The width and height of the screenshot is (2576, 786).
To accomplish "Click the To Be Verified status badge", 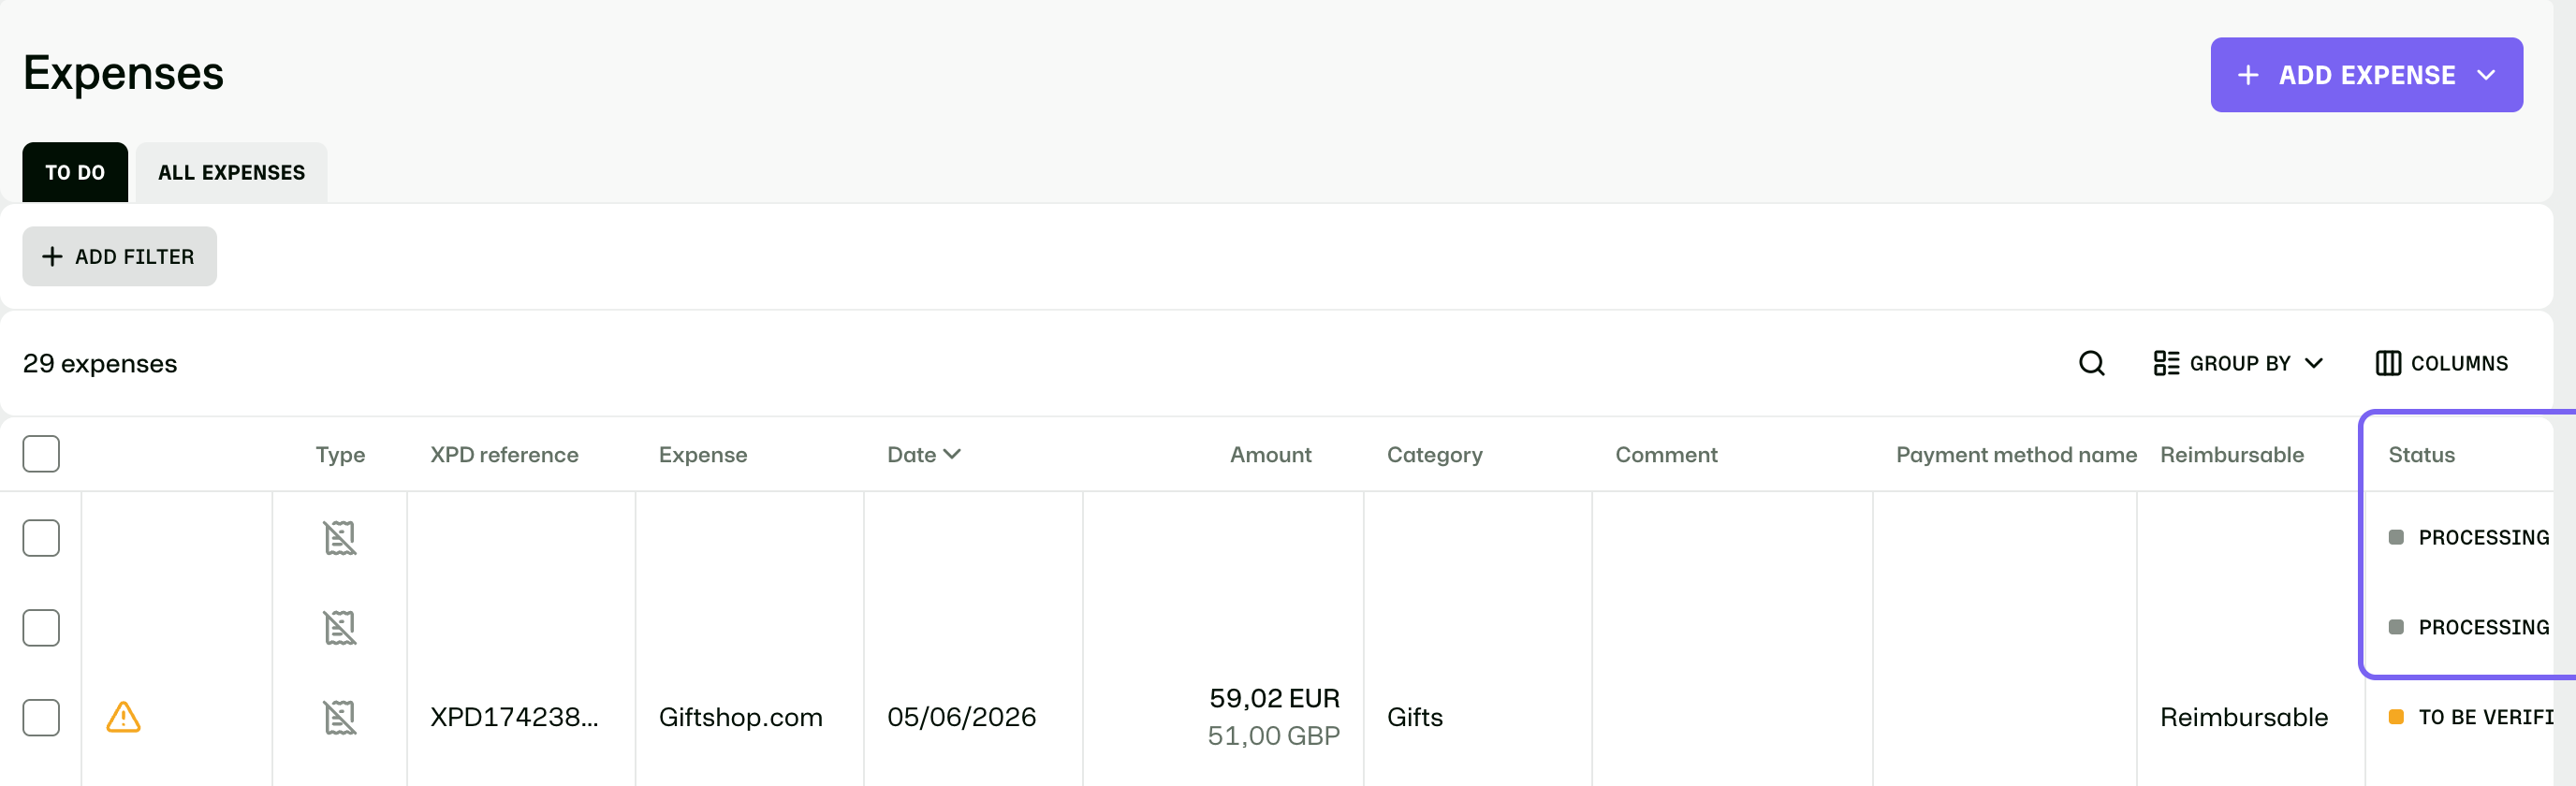I will pos(2470,717).
